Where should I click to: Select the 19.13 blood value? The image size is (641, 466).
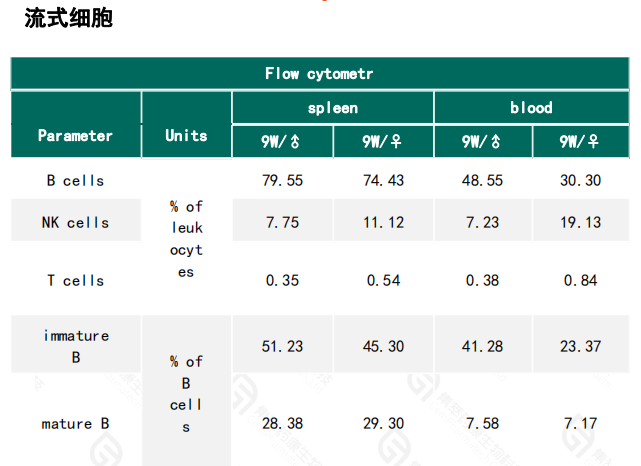(x=581, y=223)
